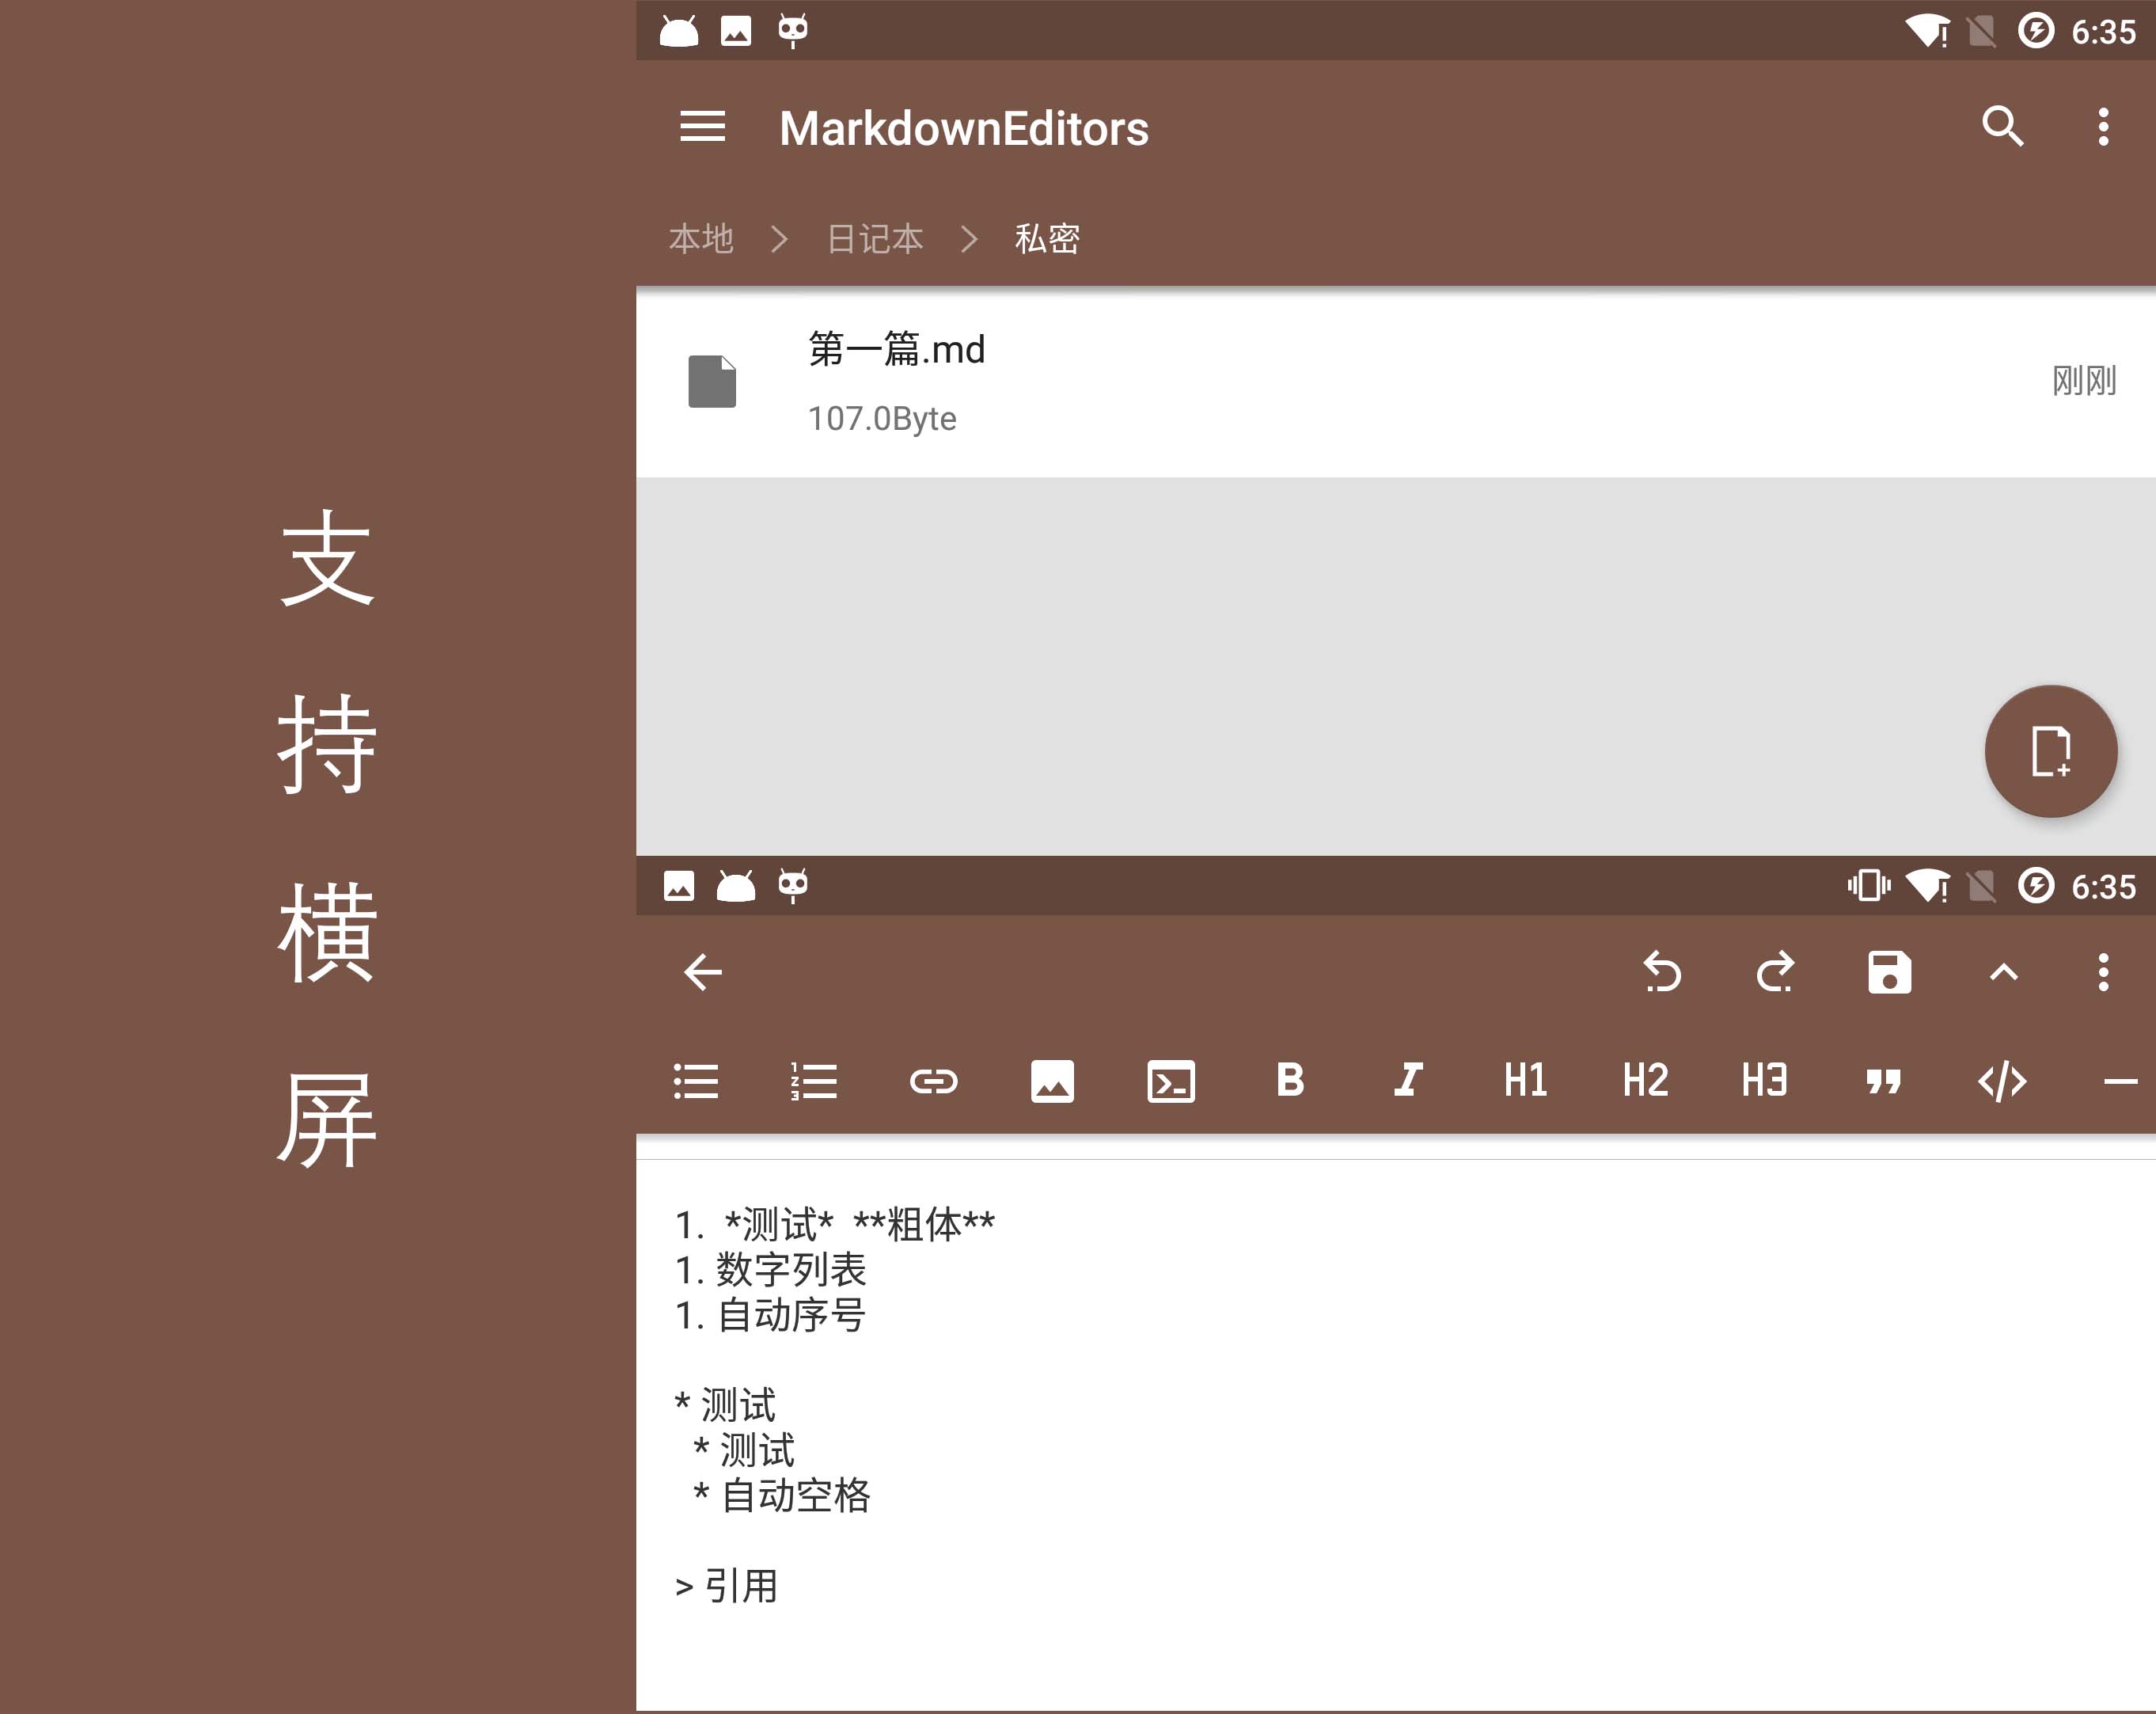Undo the last edit
Screen dimensions: 2156x1714
(1662, 972)
